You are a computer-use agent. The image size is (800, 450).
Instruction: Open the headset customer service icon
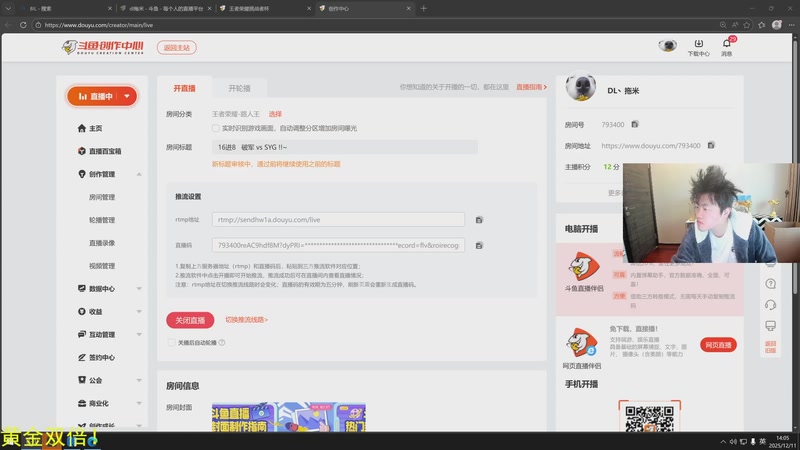pyautogui.click(x=770, y=305)
